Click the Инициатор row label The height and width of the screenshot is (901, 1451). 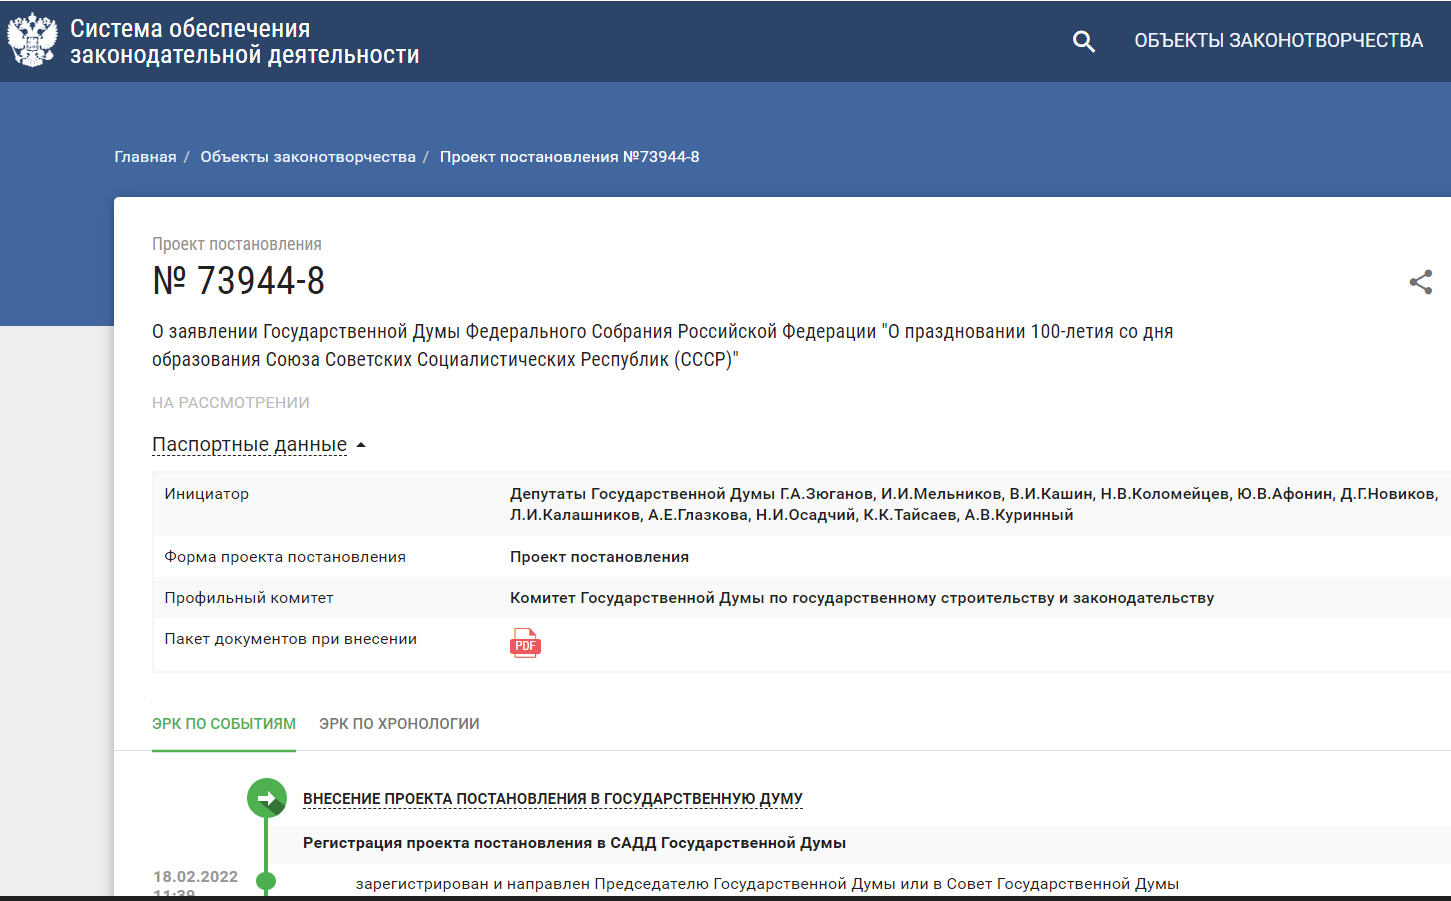click(x=207, y=494)
